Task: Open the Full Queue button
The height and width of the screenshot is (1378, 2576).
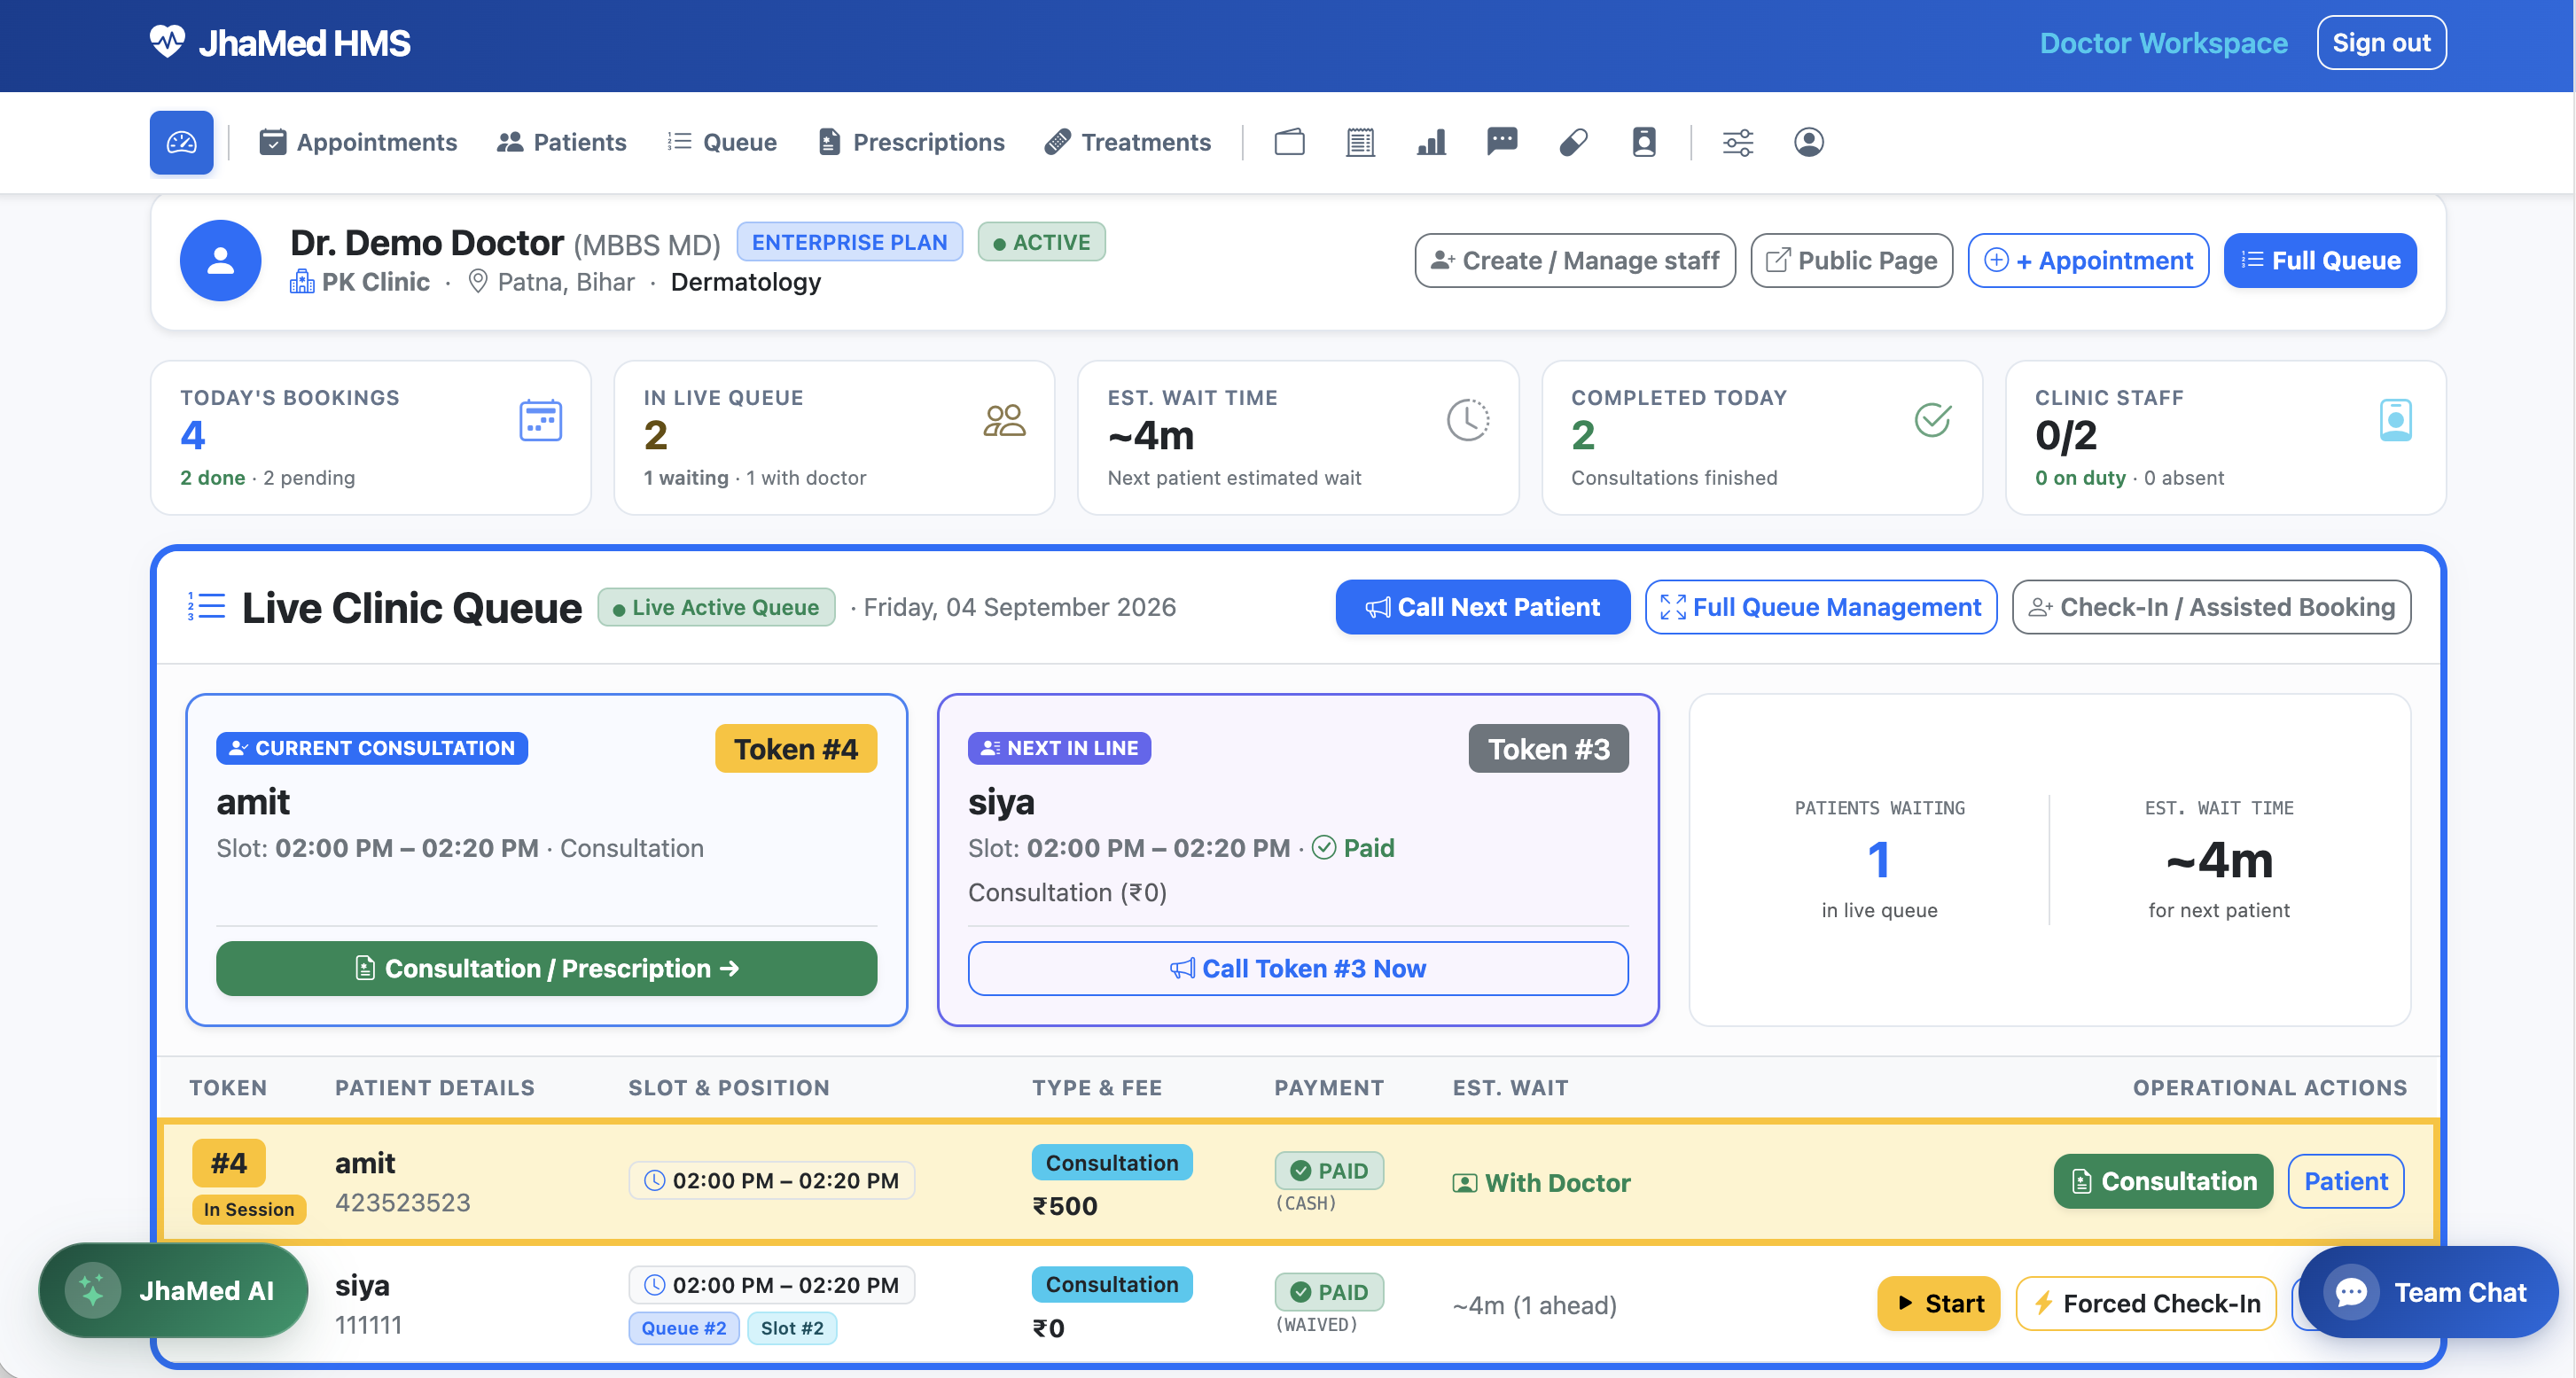Action: click(x=2320, y=261)
